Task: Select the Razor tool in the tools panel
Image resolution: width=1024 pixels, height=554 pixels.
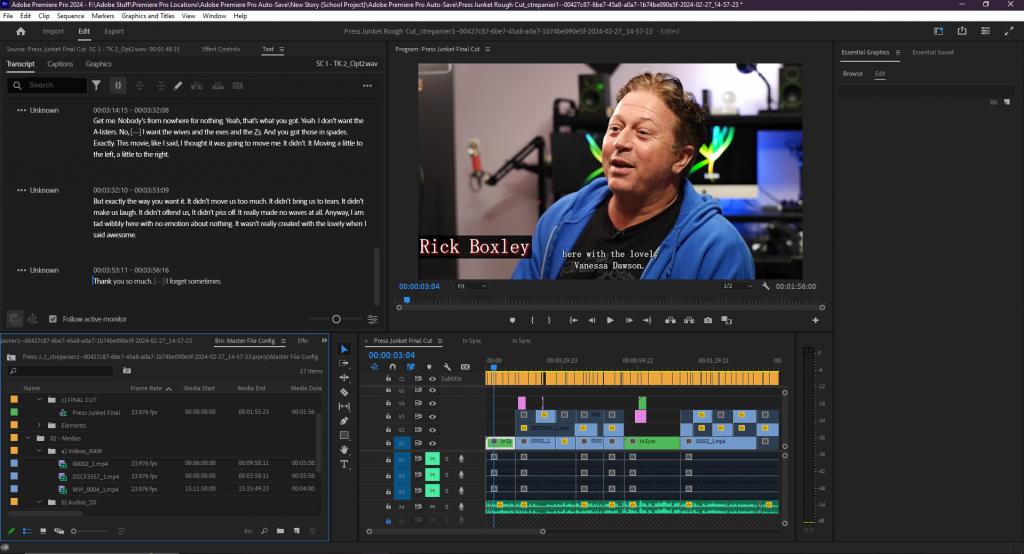Action: 345,392
